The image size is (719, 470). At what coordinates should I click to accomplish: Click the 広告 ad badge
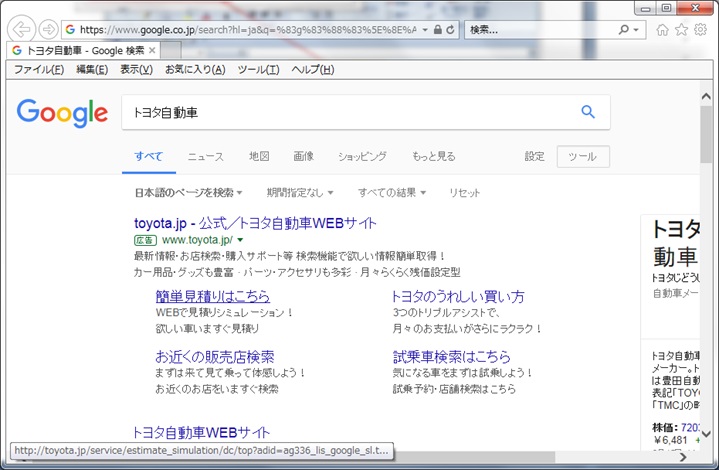[145, 240]
